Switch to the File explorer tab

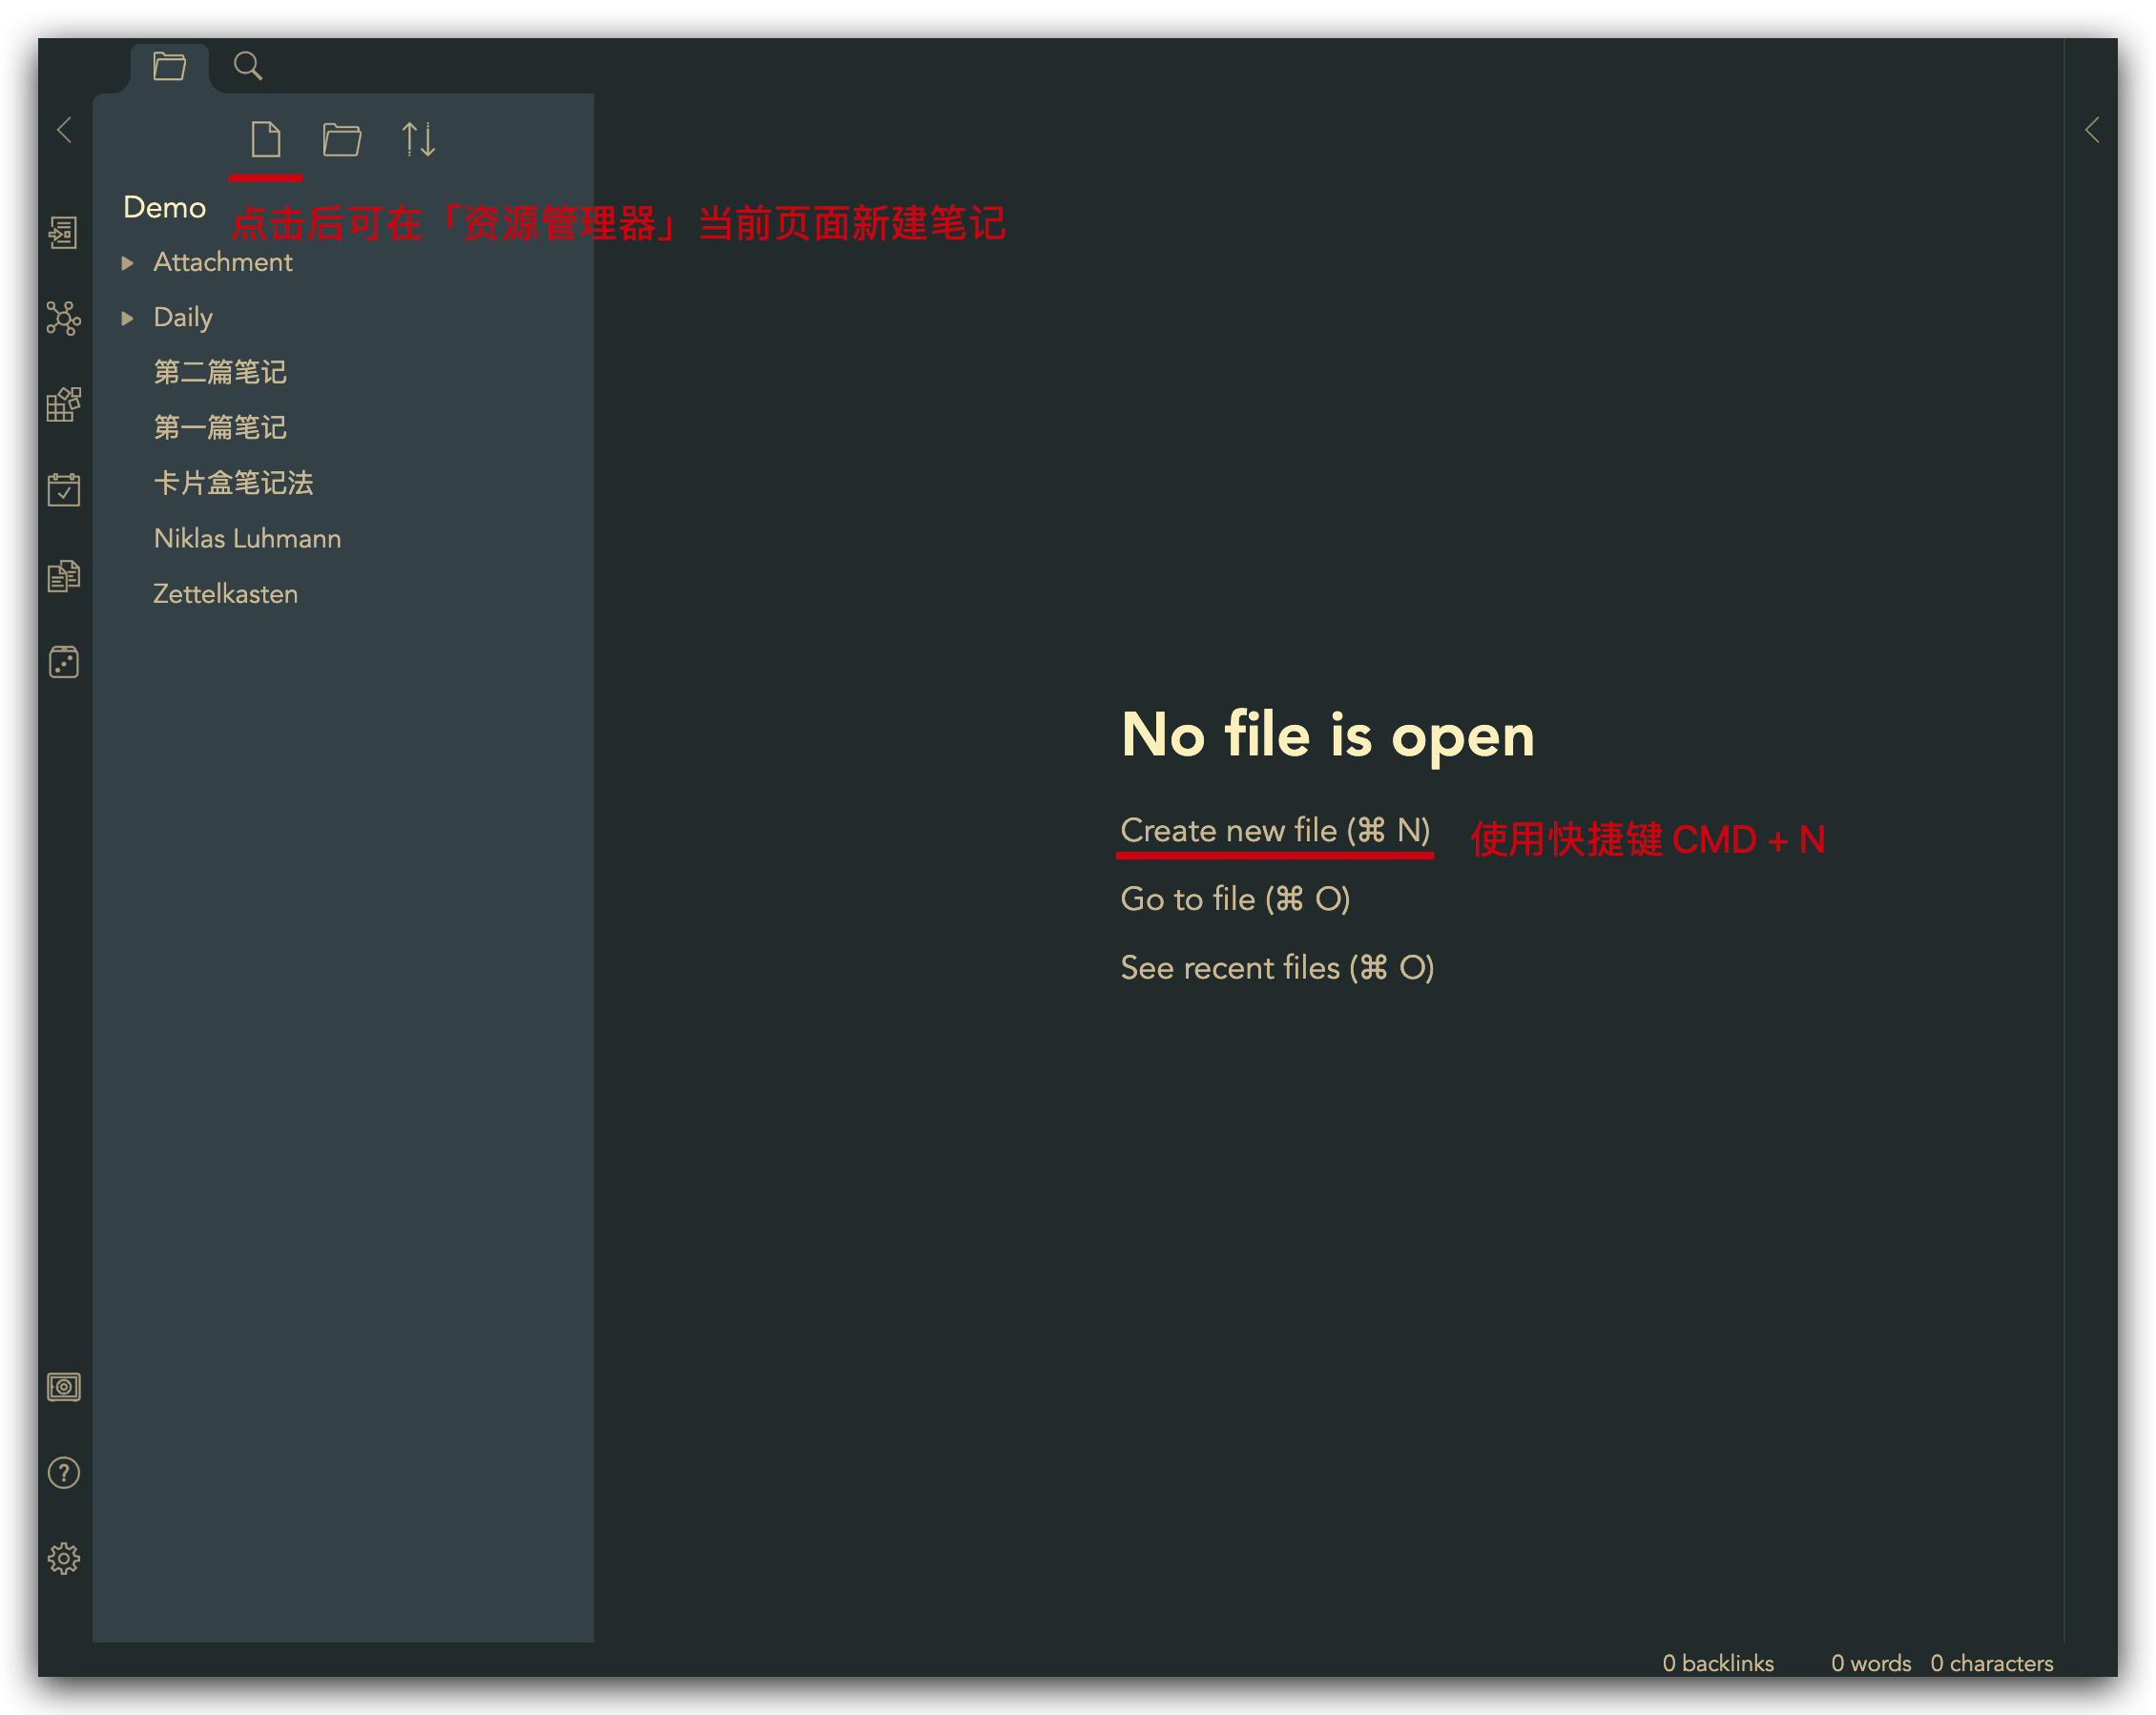coord(169,67)
